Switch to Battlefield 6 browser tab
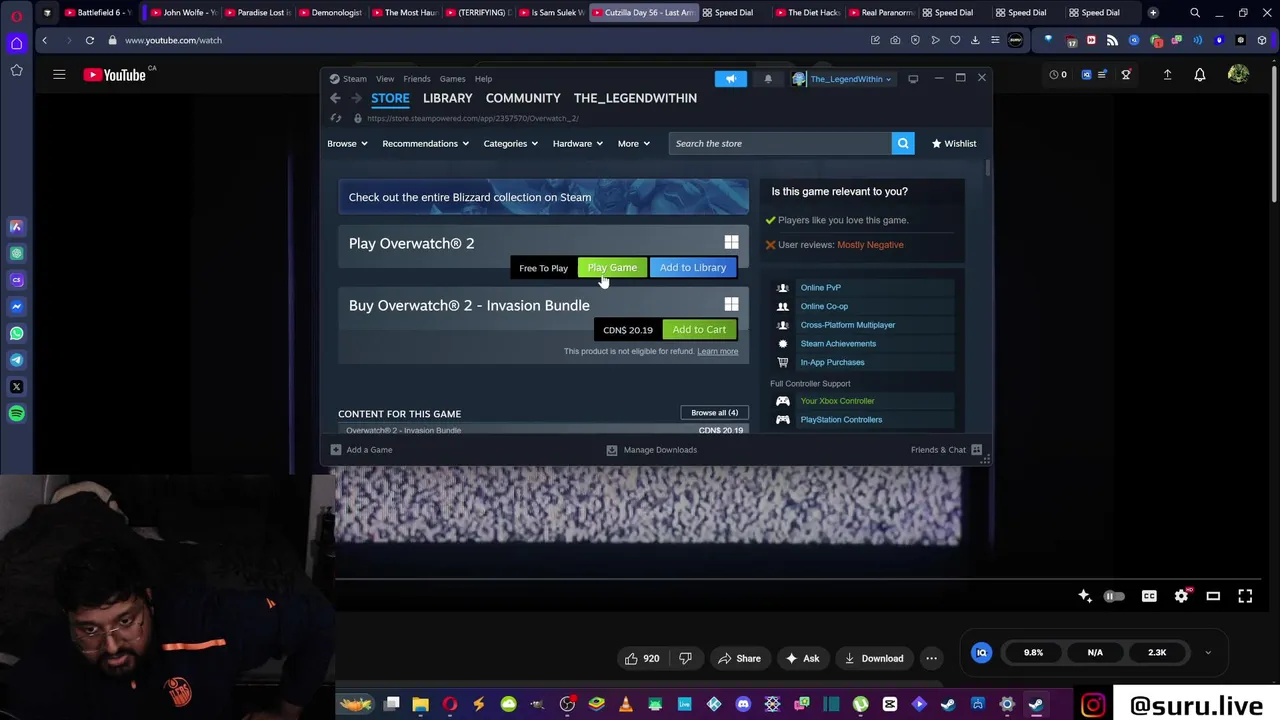 (x=98, y=13)
